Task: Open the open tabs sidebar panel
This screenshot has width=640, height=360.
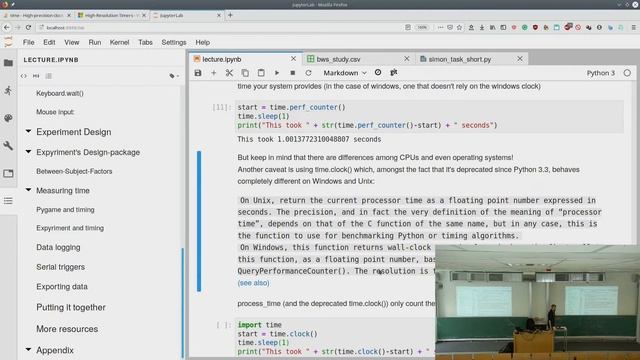Action: pos(8,173)
